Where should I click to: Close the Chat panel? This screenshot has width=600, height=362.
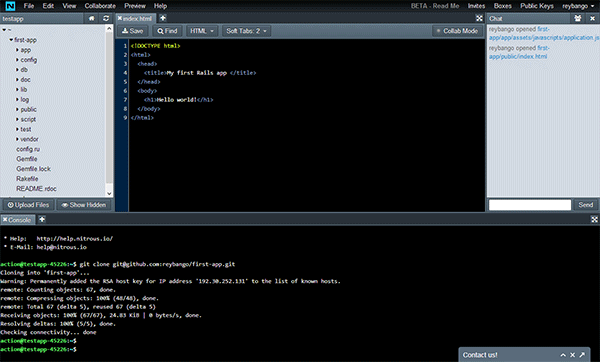[592, 18]
